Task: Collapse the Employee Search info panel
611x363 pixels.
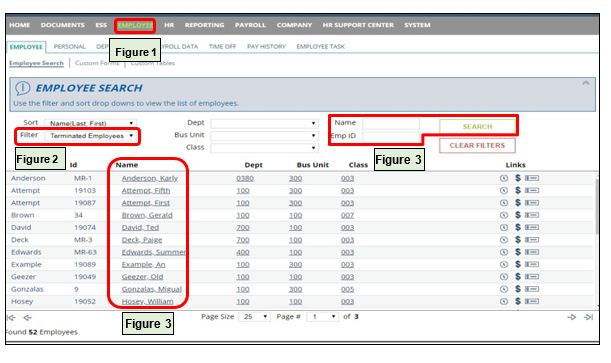Action: [x=586, y=83]
